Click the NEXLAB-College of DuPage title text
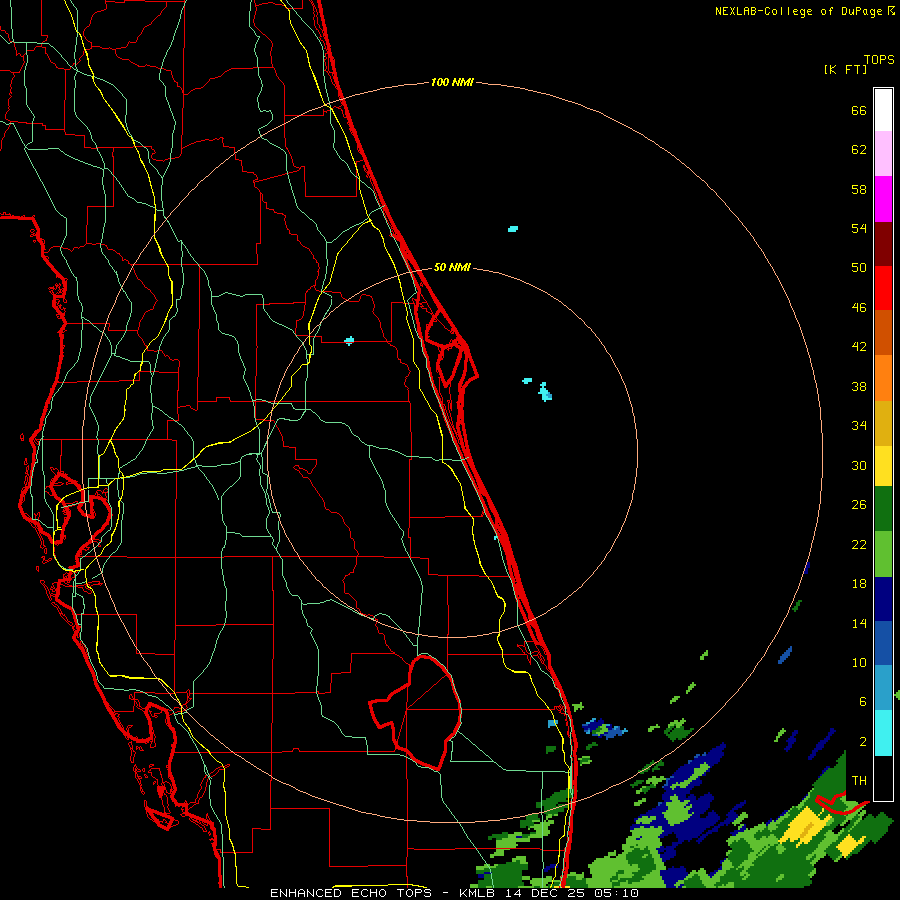900x900 pixels. tap(805, 11)
